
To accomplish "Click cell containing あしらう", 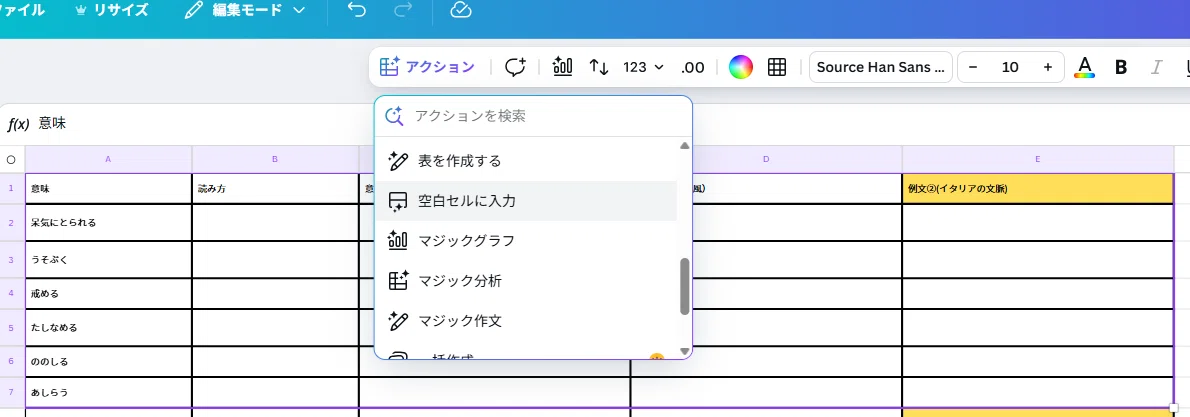I will coord(109,393).
